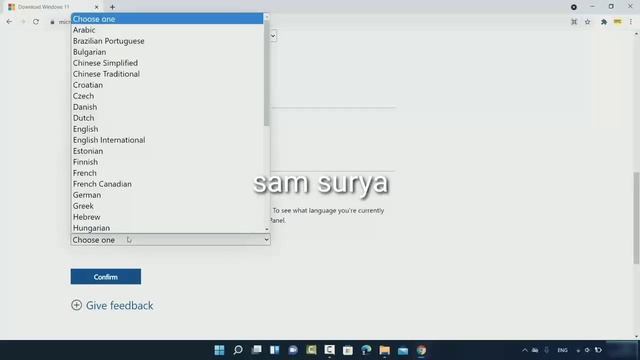Click the language list scrollbar thumb
640x360 pixels.
(267, 73)
